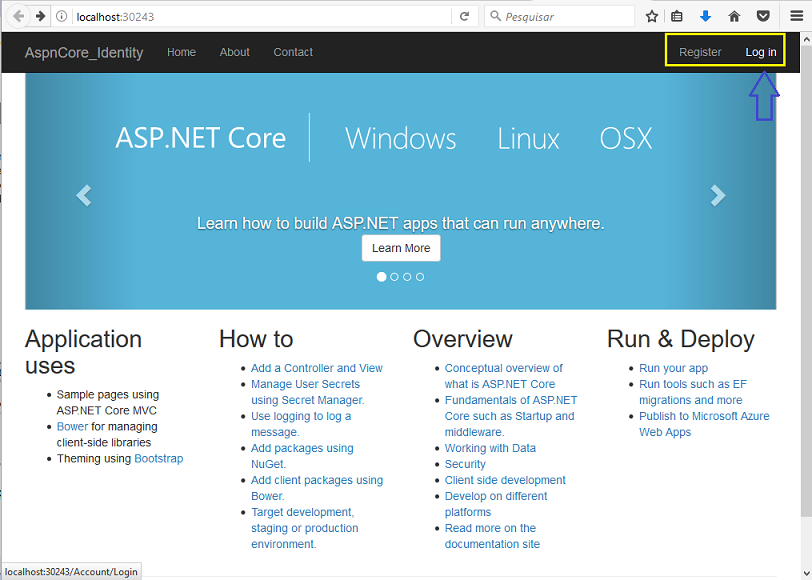The width and height of the screenshot is (812, 580).
Task: Open Client side development link
Action: pos(505,481)
